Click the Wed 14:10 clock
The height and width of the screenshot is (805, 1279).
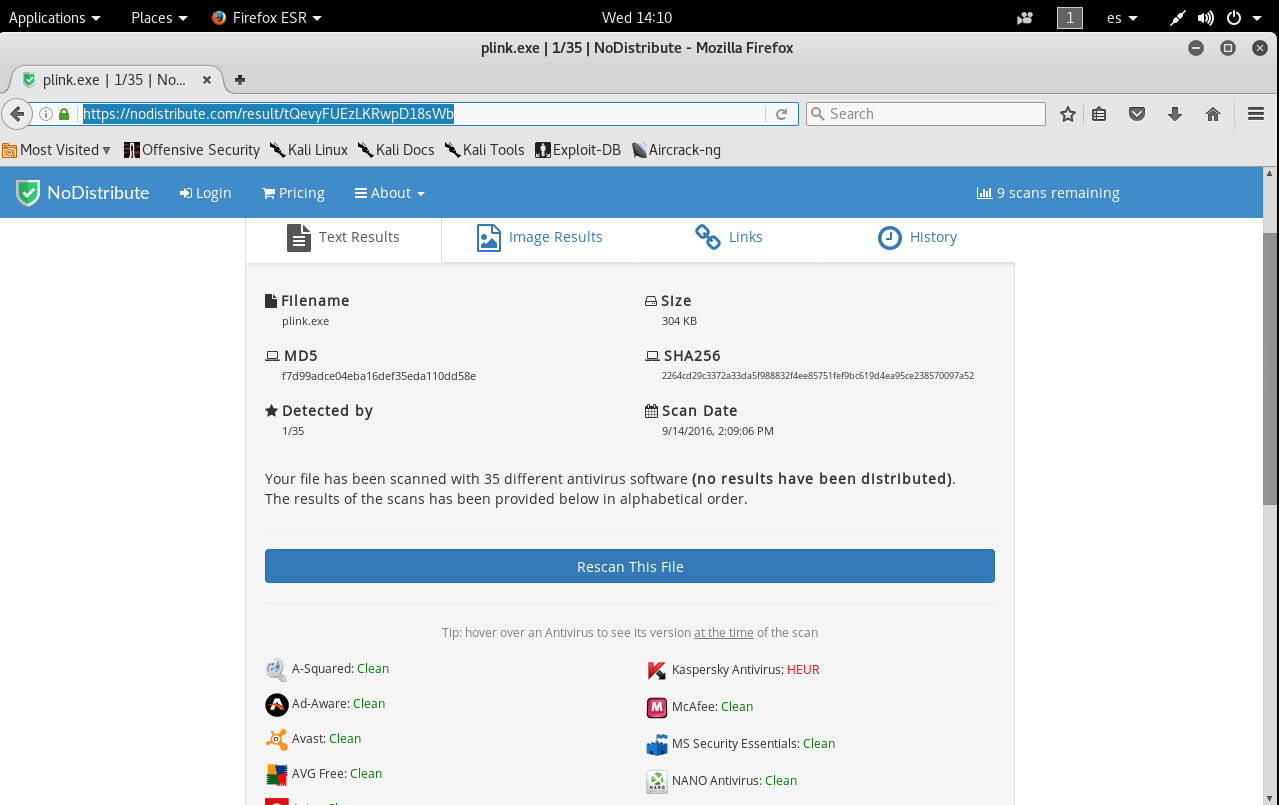click(x=637, y=18)
